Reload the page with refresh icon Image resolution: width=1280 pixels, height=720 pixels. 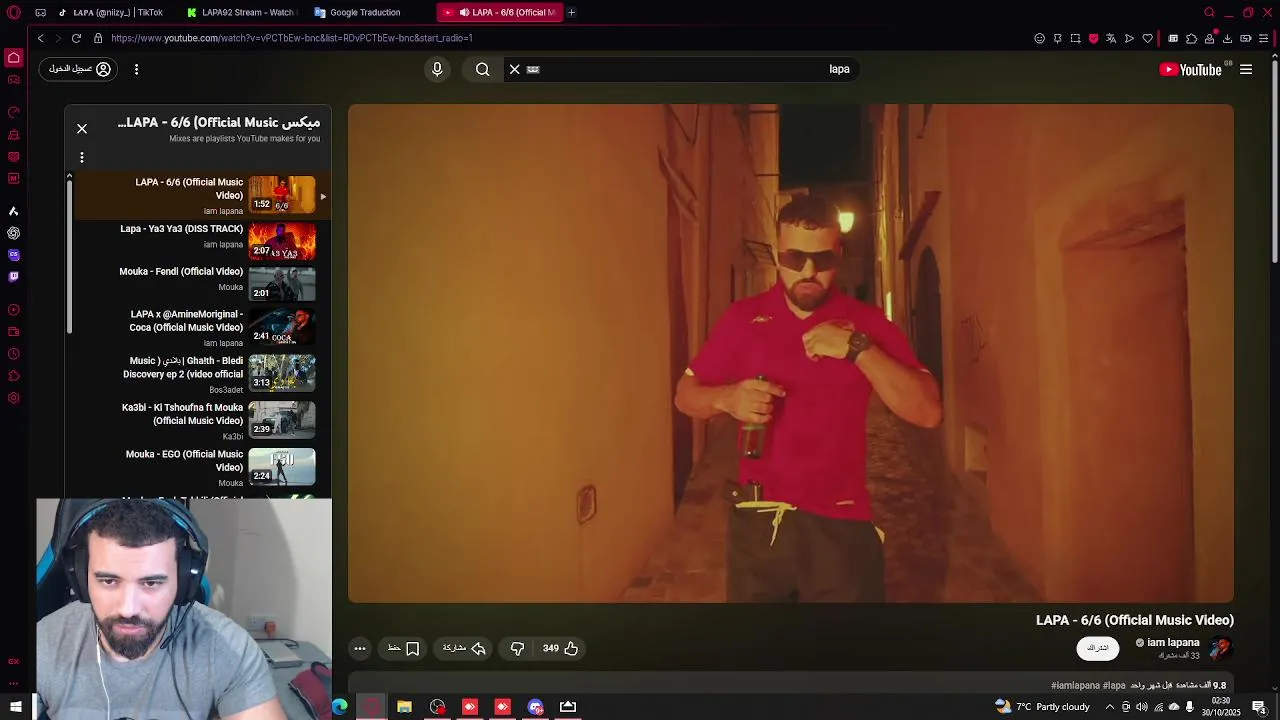point(76,38)
